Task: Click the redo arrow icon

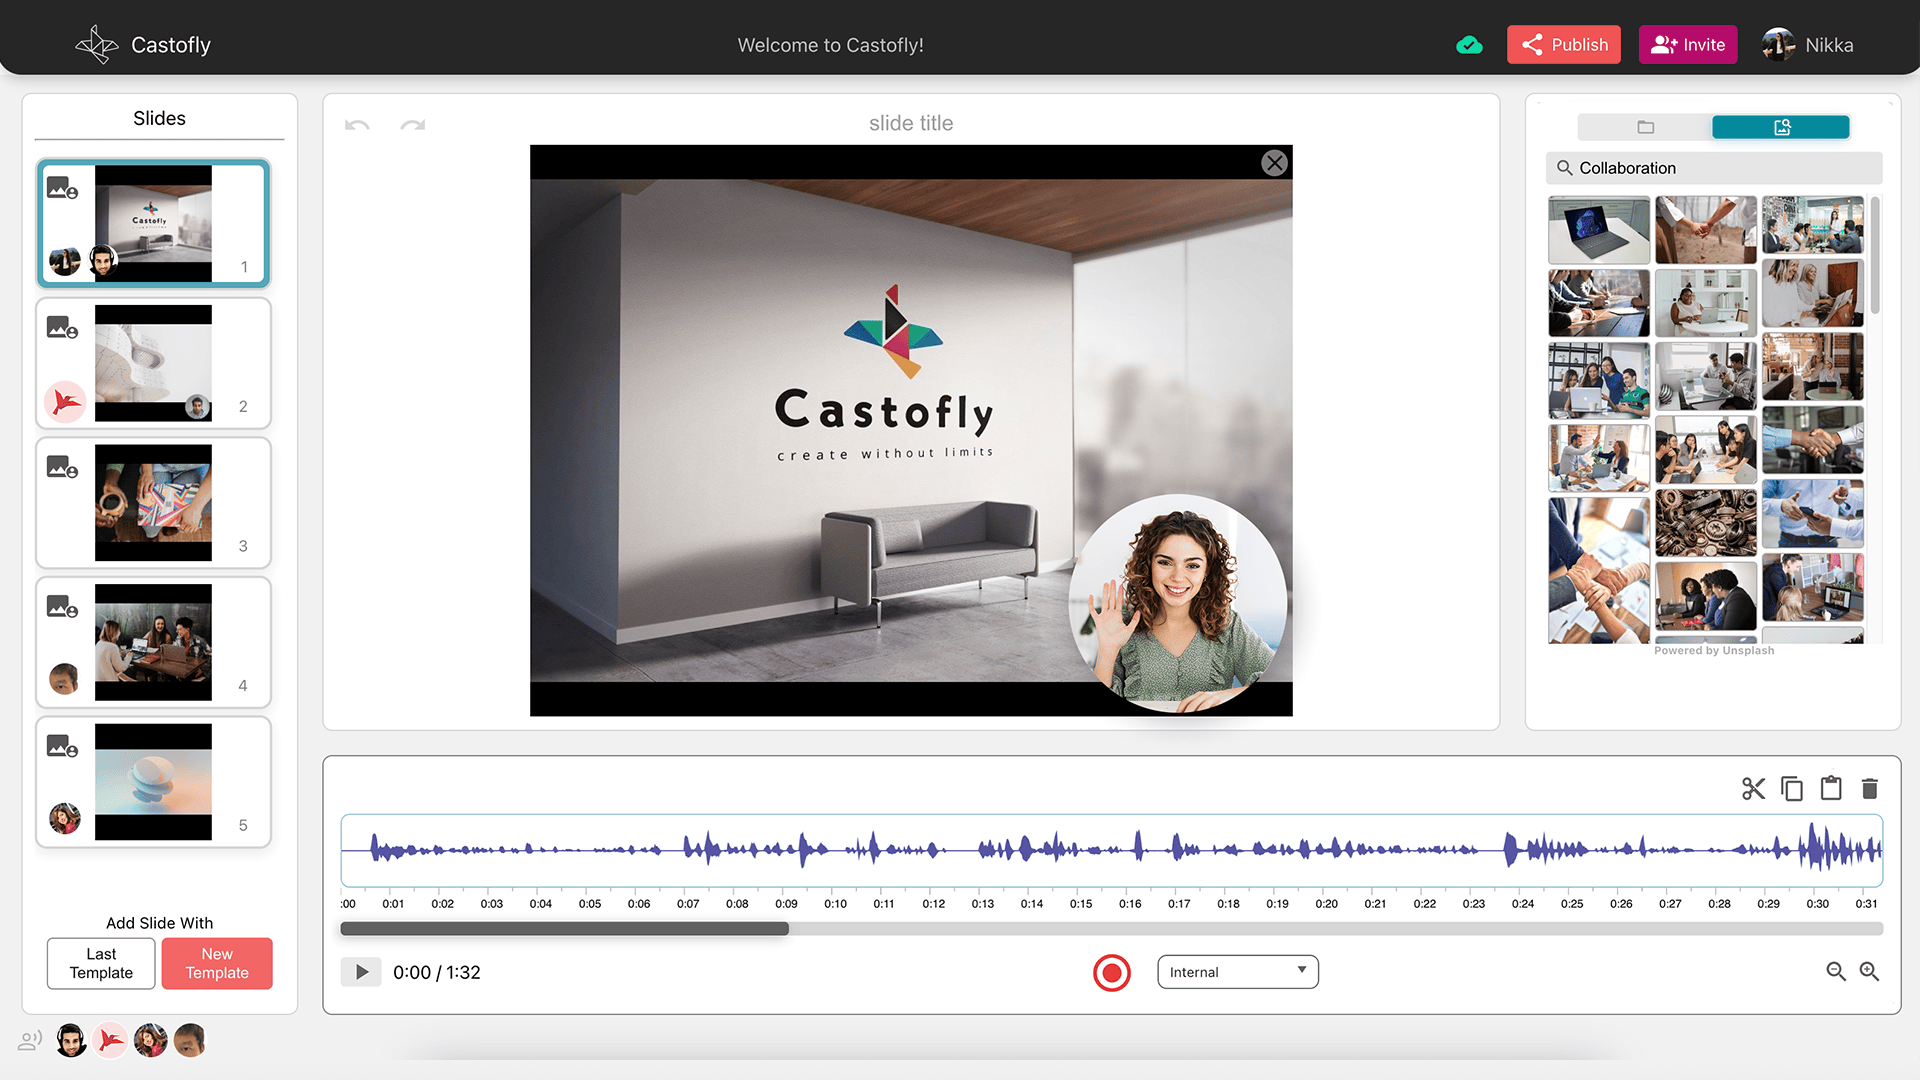Action: [x=413, y=125]
